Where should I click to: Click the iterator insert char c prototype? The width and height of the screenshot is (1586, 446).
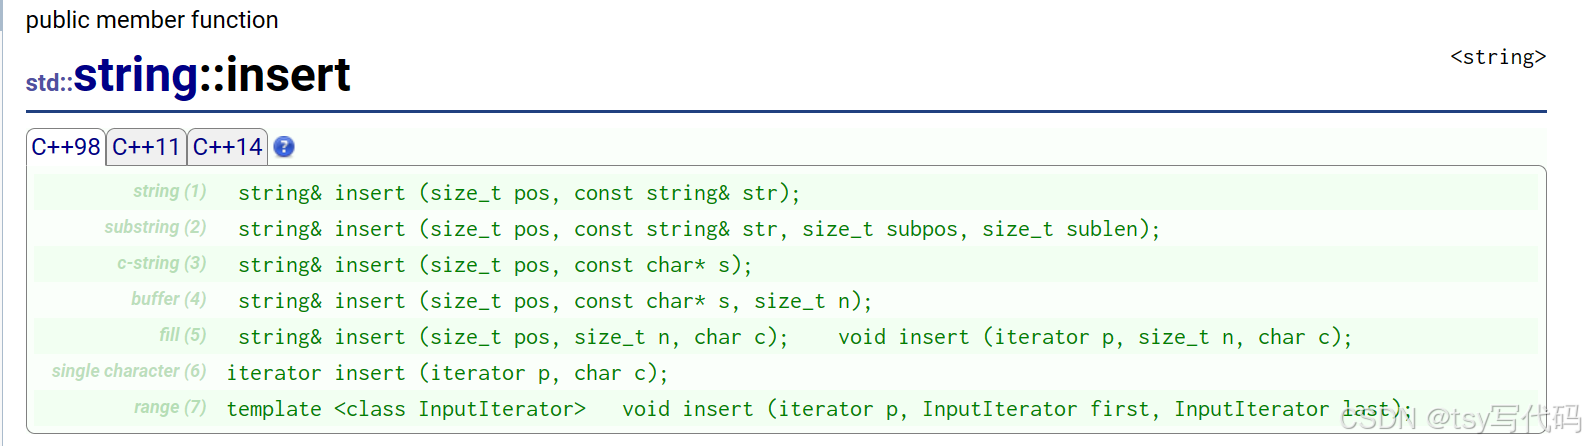(447, 373)
